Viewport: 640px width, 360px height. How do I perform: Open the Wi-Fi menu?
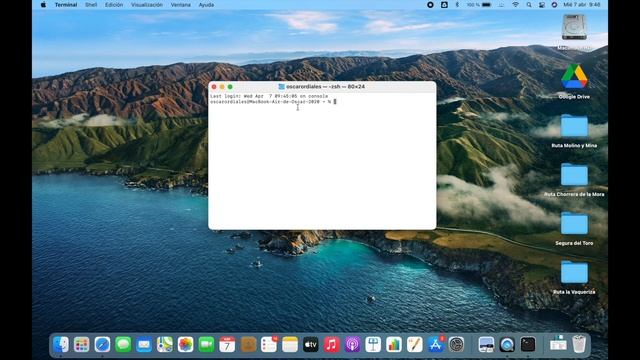point(516,5)
